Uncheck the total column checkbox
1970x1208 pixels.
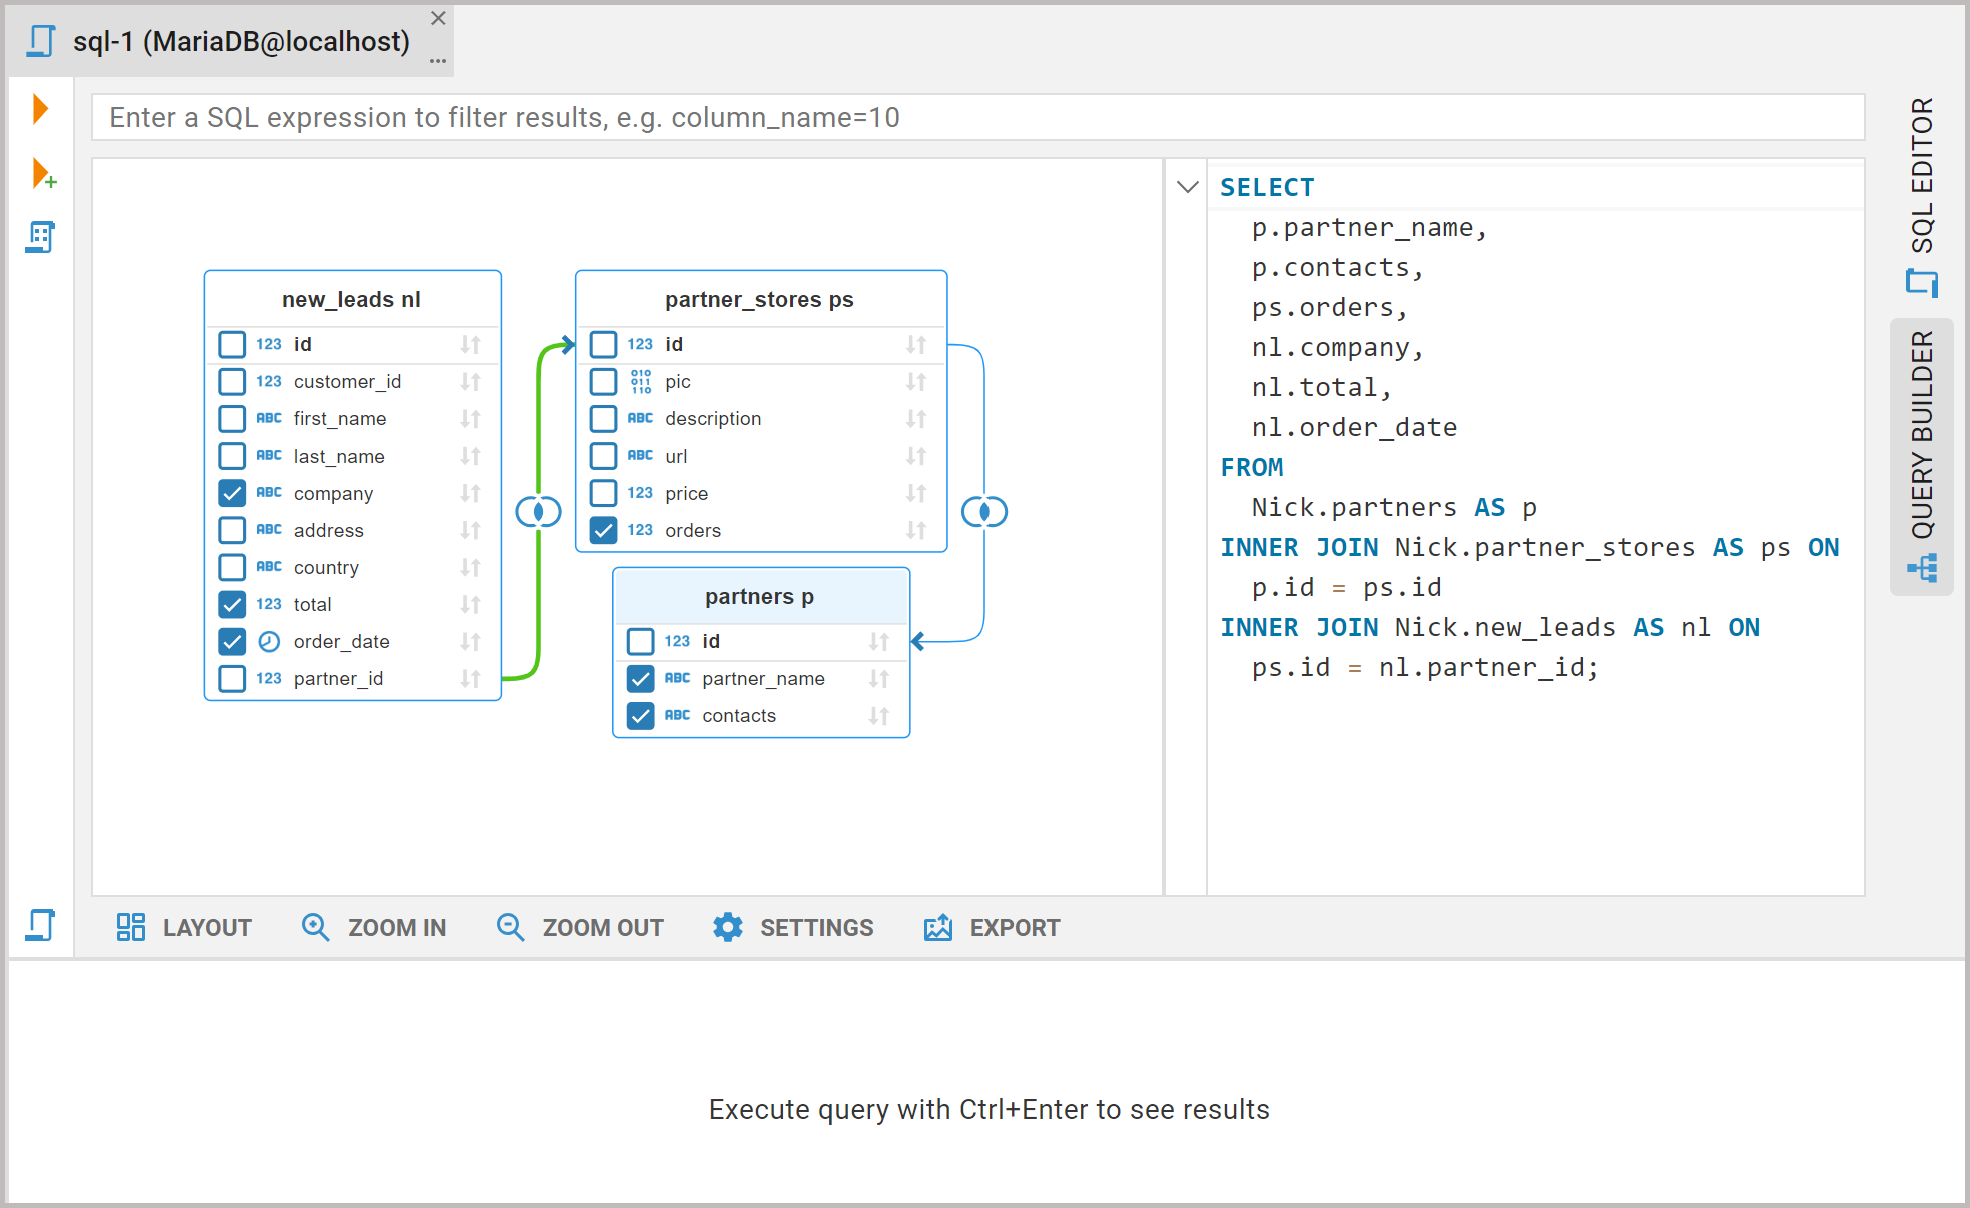[x=232, y=605]
